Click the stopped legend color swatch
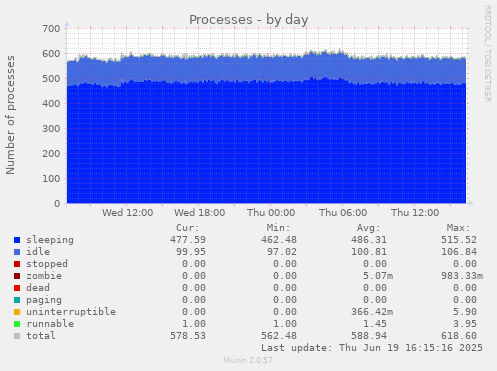Image resolution: width=497 pixels, height=371 pixels. [x=17, y=264]
